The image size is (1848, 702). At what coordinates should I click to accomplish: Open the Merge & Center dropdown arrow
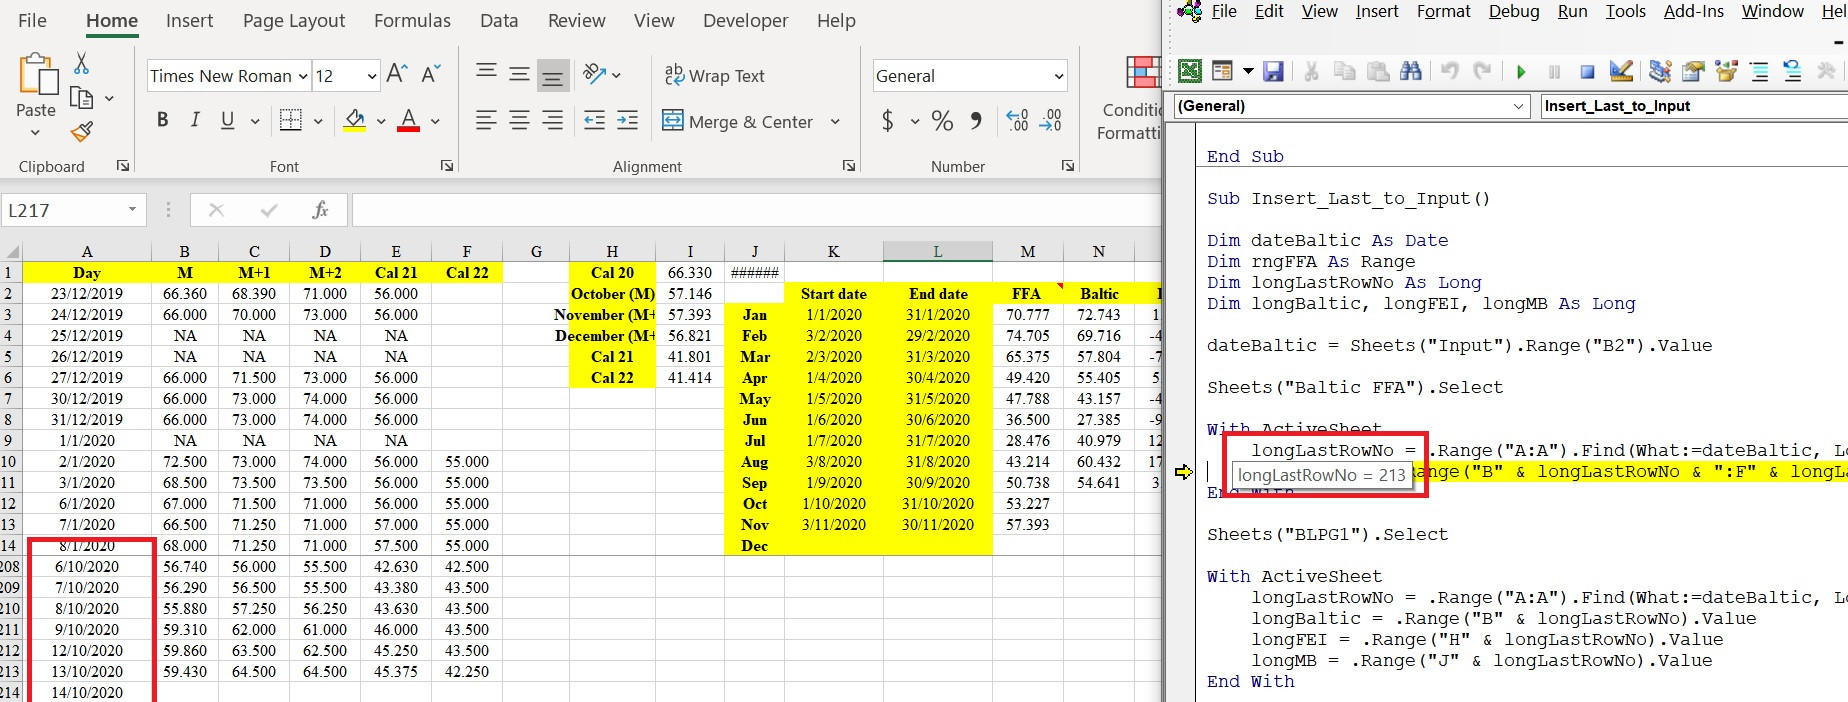coord(835,122)
